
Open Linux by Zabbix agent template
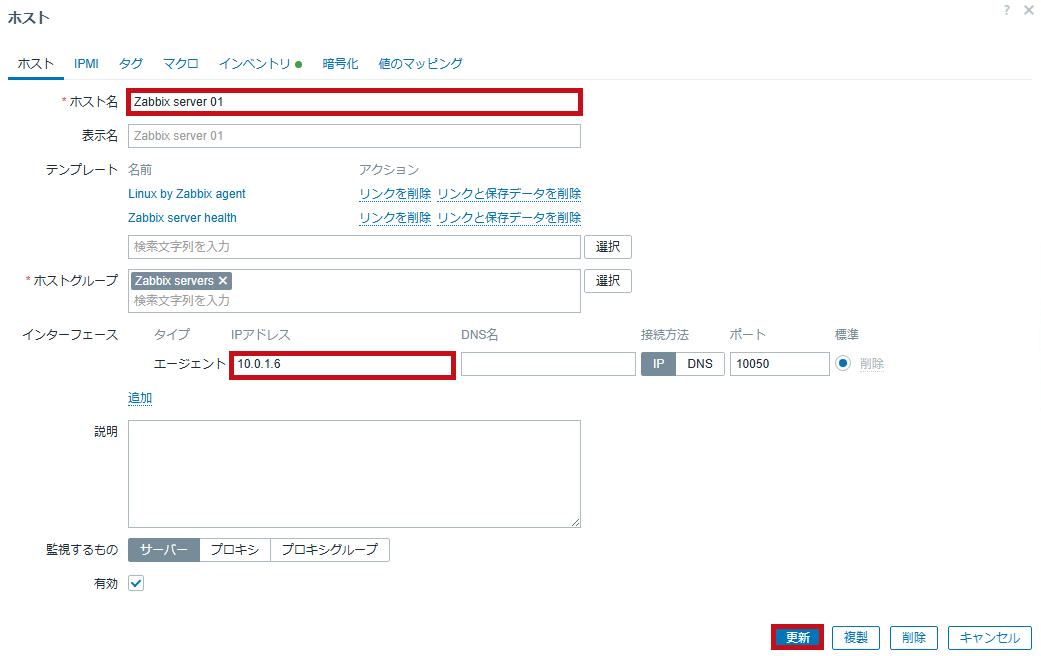coord(187,194)
